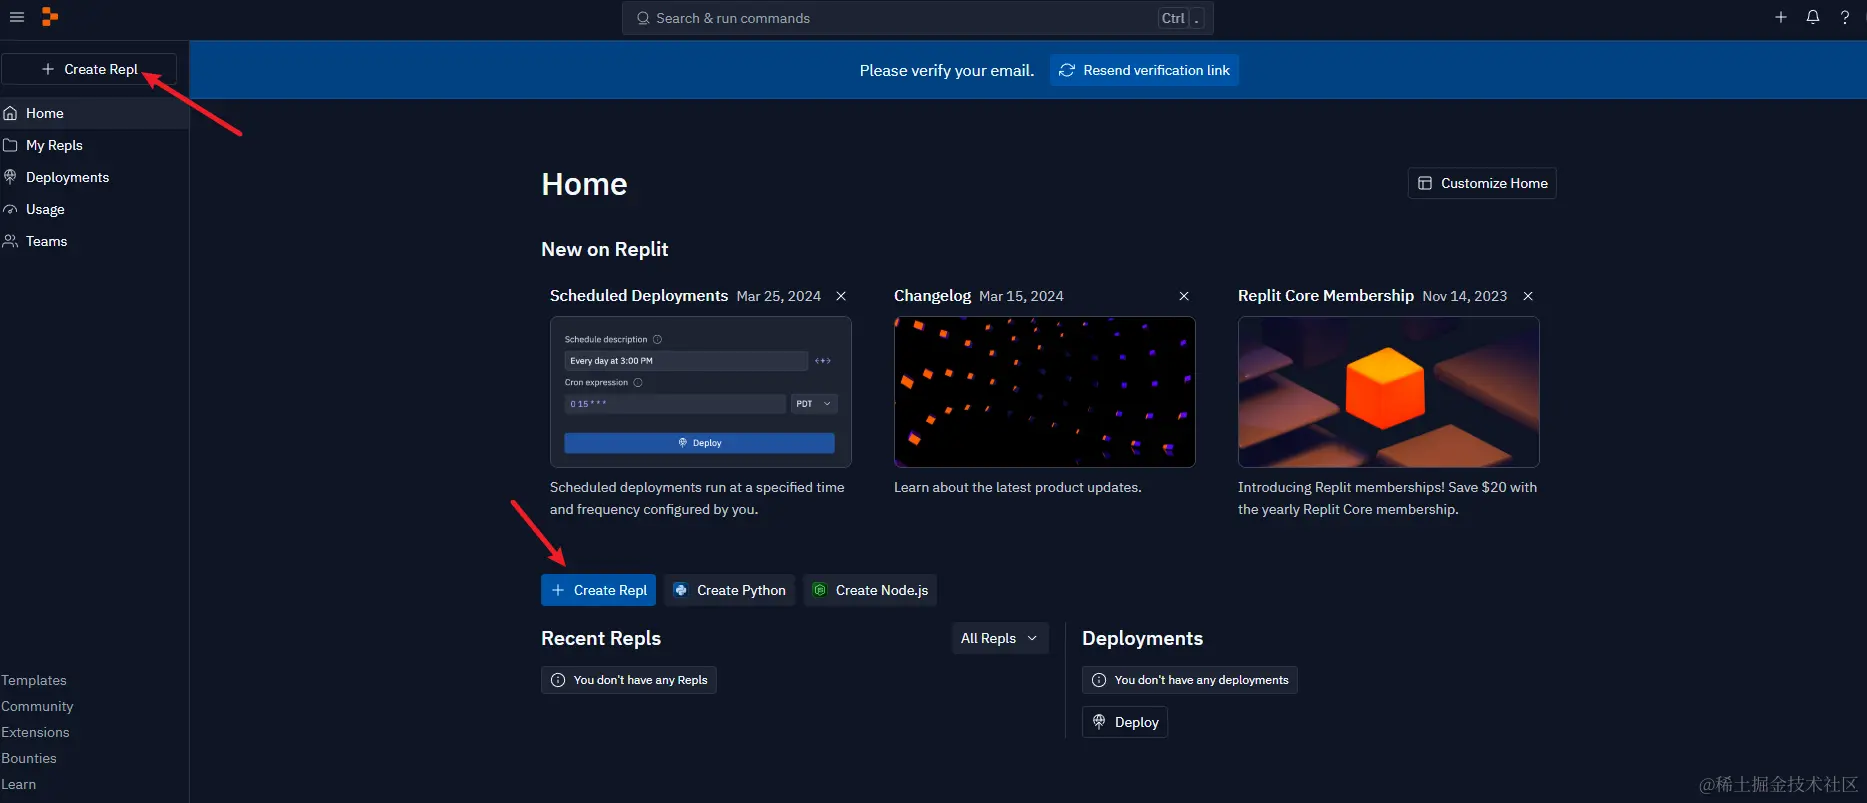Open the Learn link
The width and height of the screenshot is (1867, 803).
pyautogui.click(x=18, y=784)
